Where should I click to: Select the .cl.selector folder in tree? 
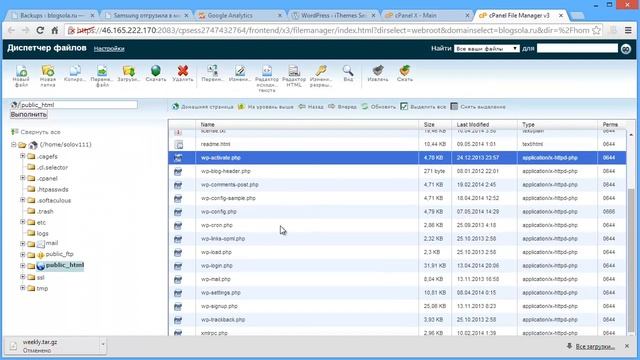(x=52, y=167)
